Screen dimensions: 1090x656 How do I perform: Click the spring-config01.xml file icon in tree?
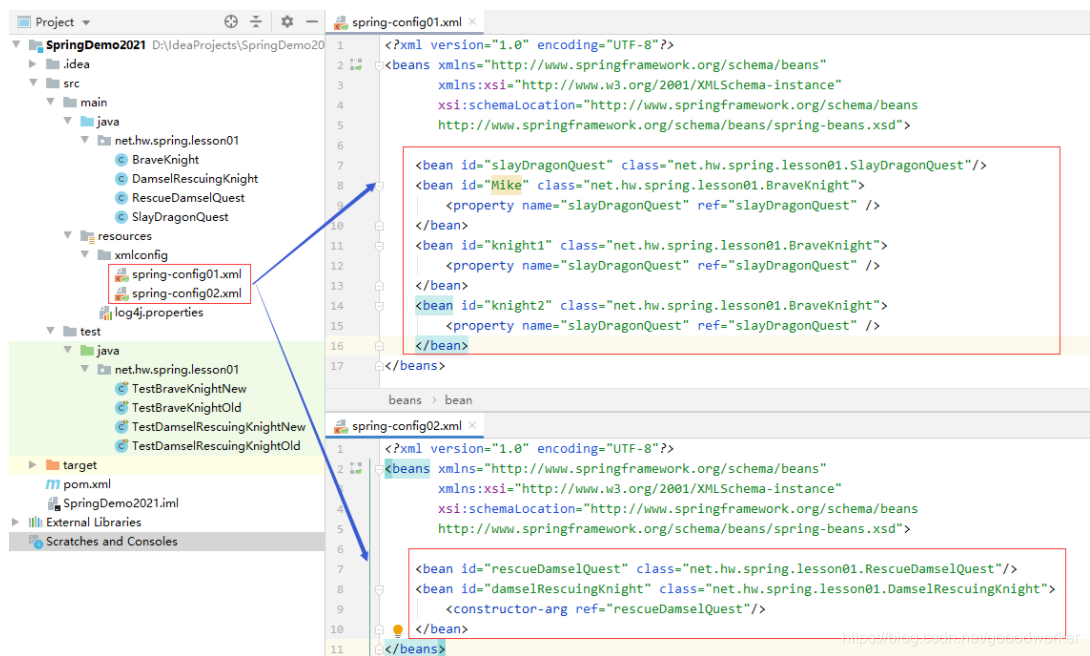coord(122,274)
